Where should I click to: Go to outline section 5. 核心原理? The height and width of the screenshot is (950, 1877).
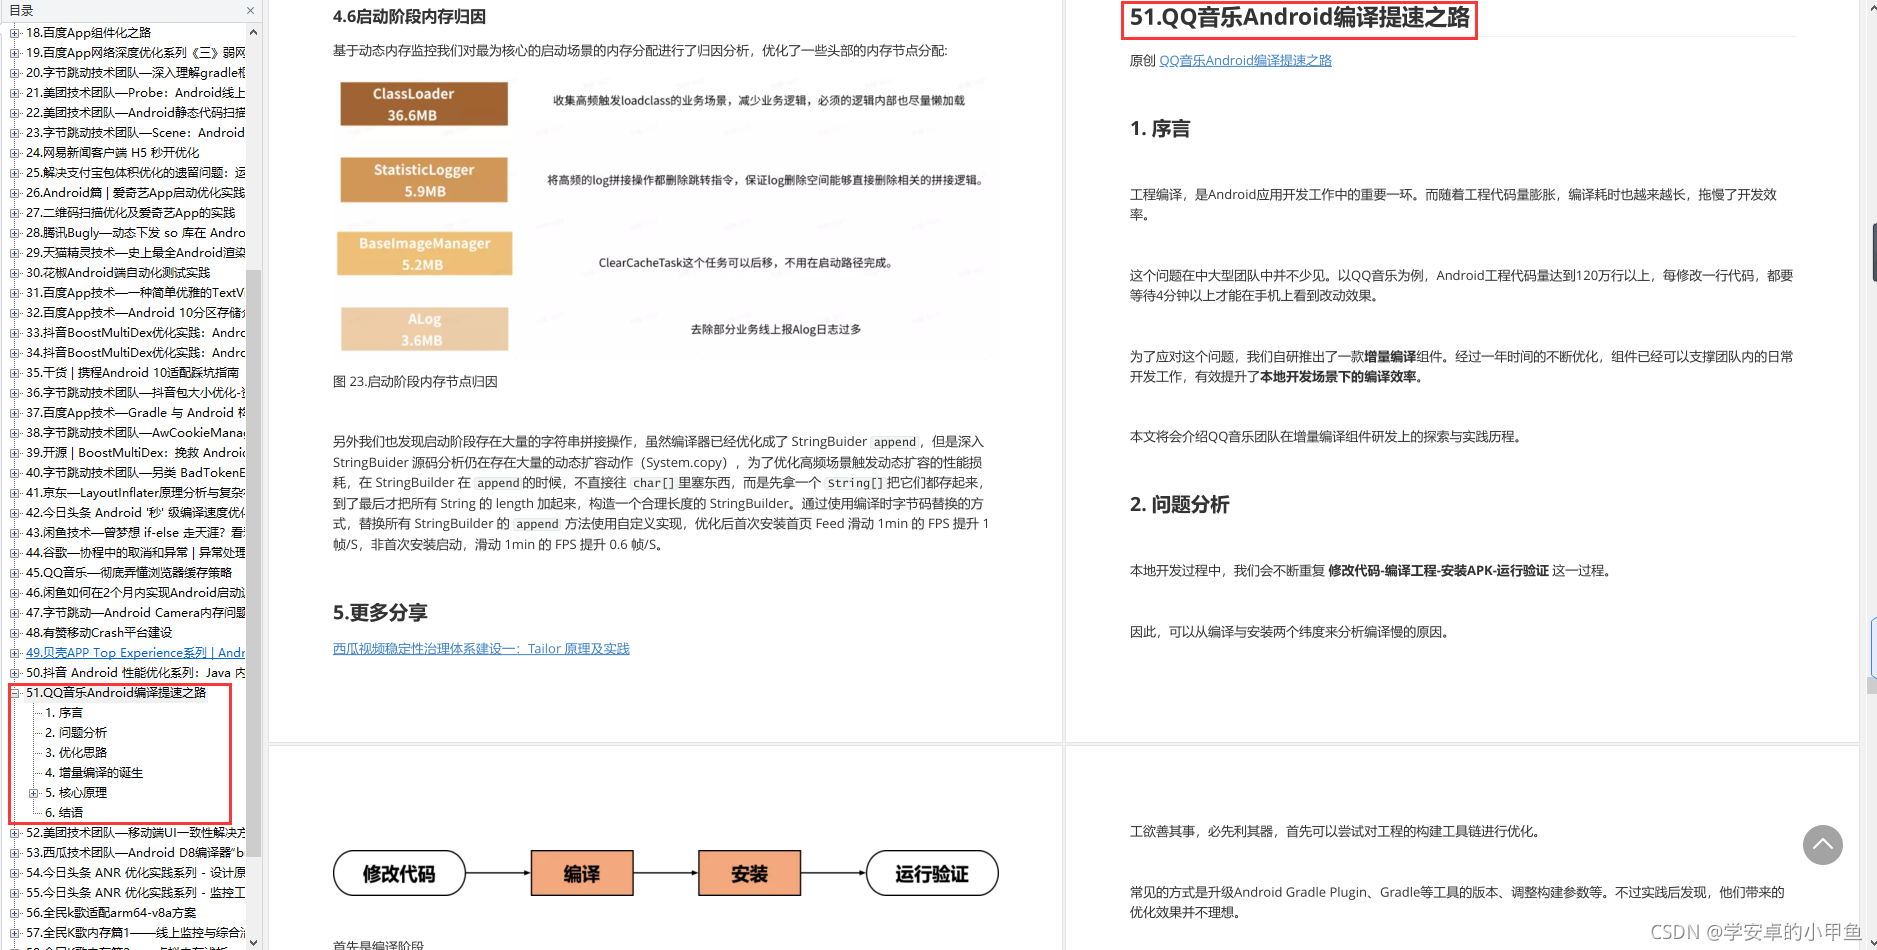point(76,793)
